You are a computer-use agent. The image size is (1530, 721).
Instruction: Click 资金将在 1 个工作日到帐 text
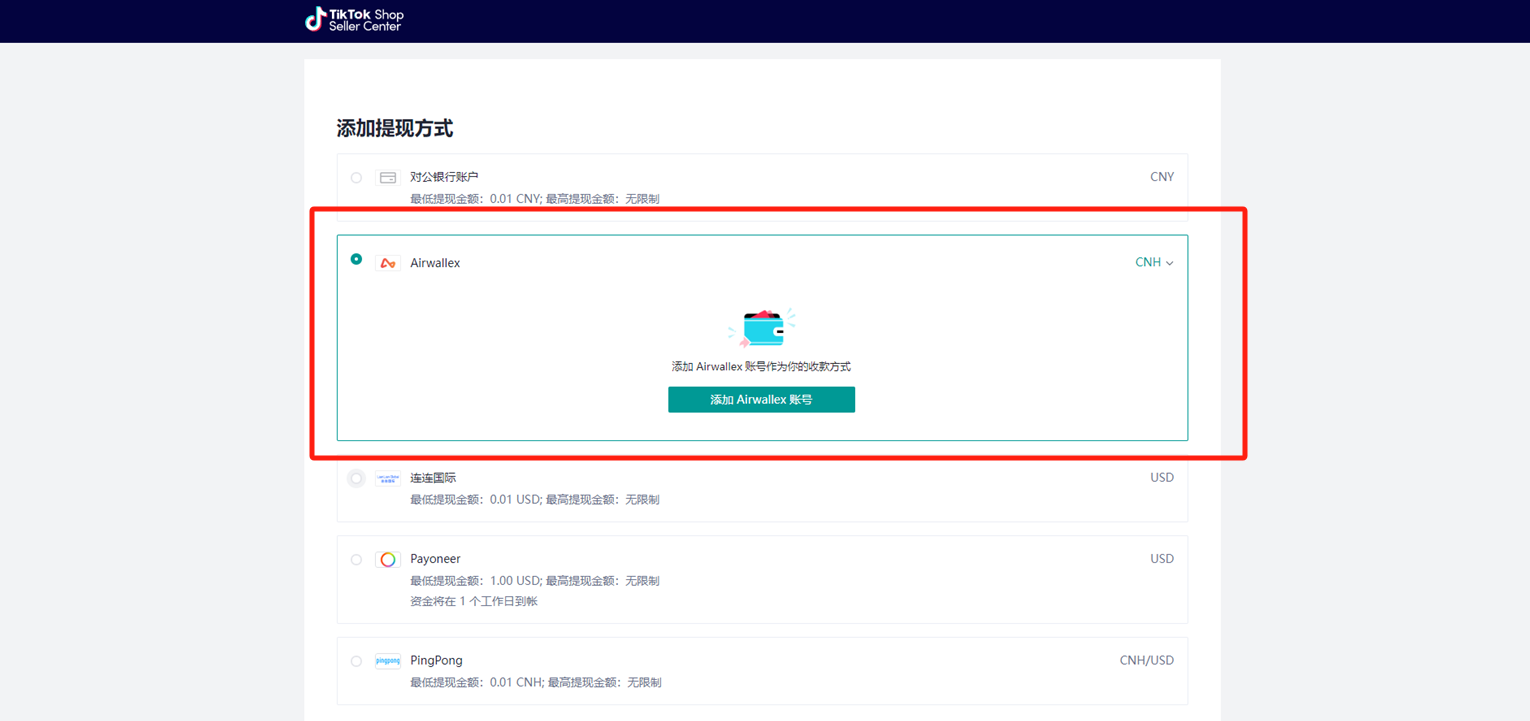pyautogui.click(x=474, y=602)
